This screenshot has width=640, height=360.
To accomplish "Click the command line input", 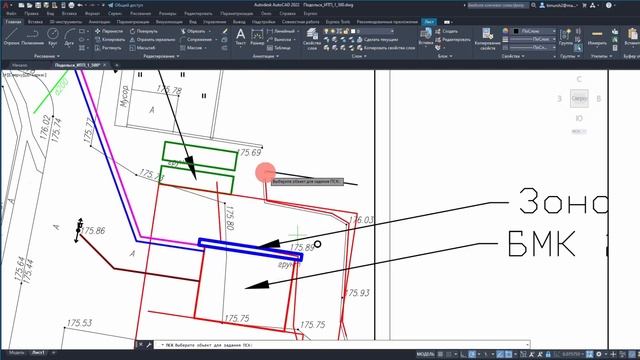I will click(x=342, y=345).
